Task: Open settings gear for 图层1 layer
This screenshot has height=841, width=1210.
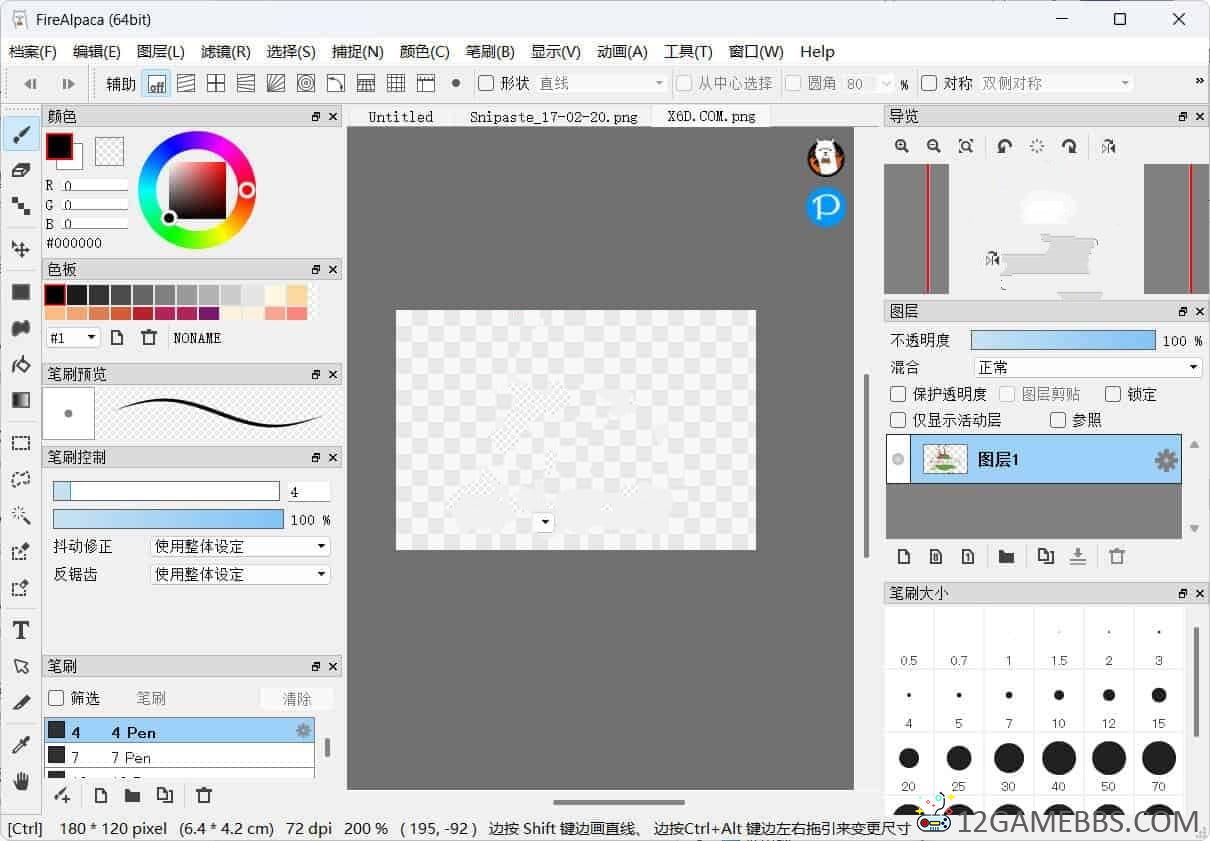Action: pos(1166,460)
